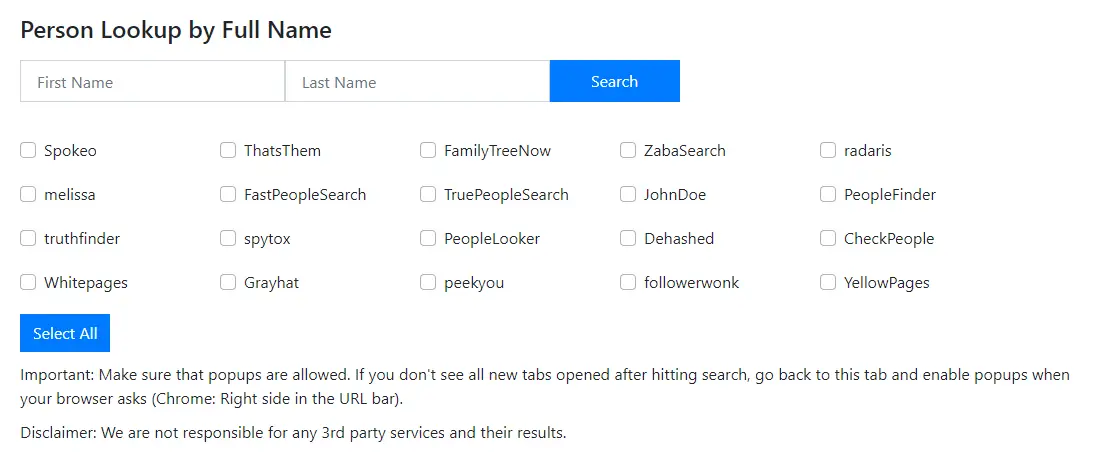
Task: Tick the TruePeopleSearch checkbox
Action: 428,195
